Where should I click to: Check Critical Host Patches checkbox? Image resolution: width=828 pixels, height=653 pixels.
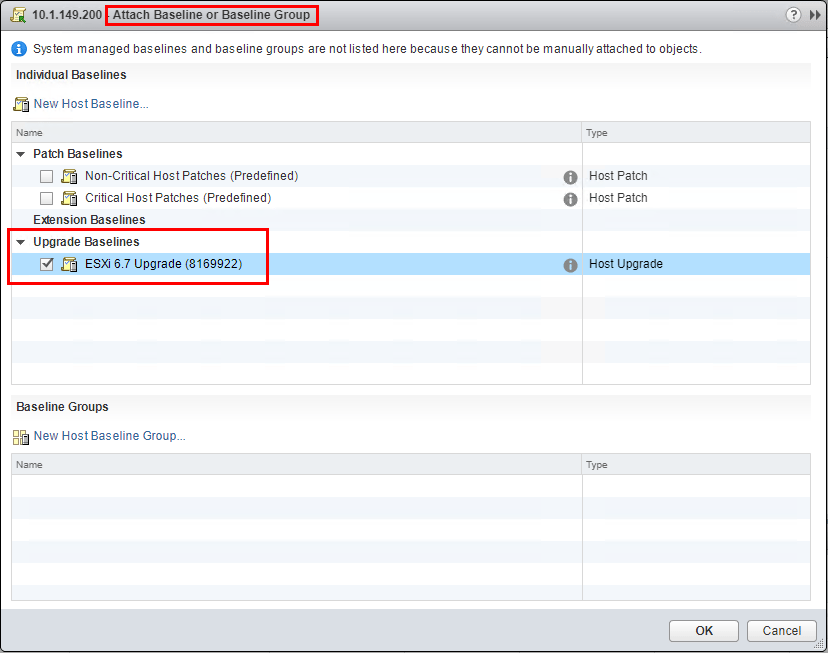coord(46,198)
